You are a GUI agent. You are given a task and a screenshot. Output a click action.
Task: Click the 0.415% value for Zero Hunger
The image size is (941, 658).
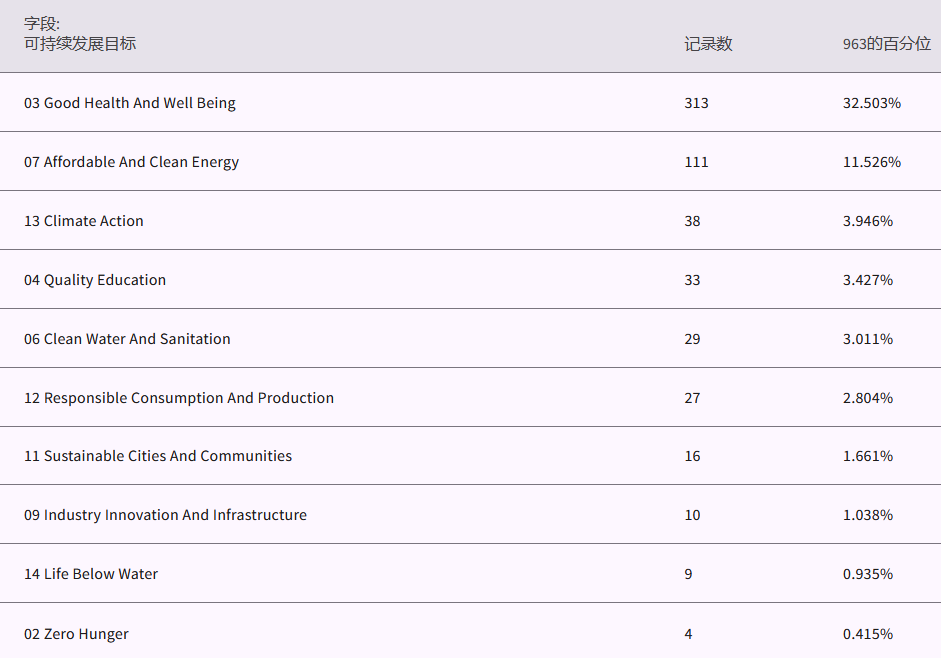pyautogui.click(x=867, y=634)
